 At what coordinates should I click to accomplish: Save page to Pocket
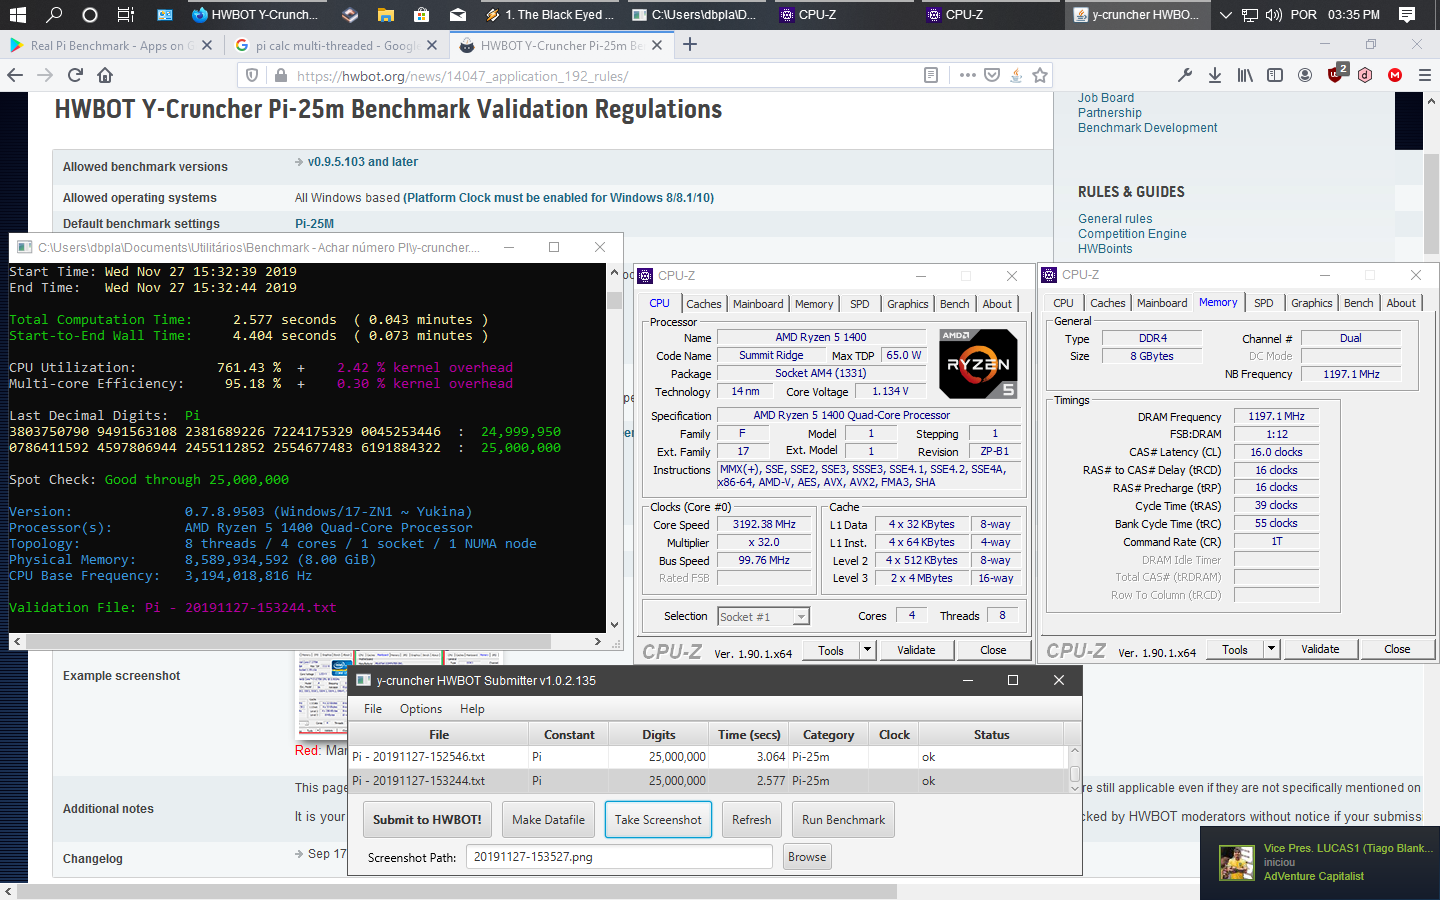tap(992, 75)
